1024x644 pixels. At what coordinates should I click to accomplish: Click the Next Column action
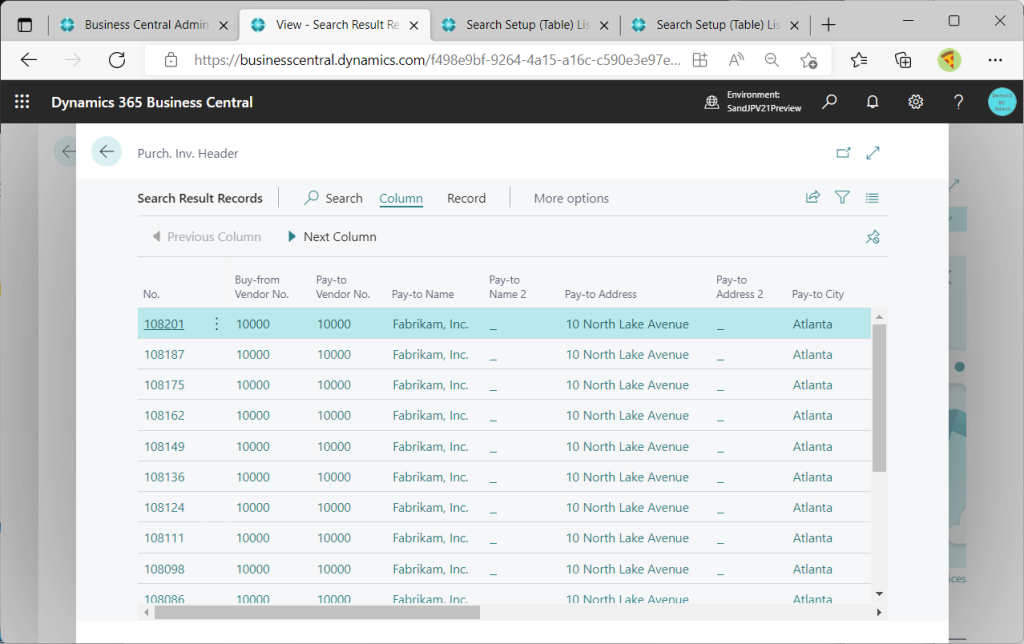pyautogui.click(x=332, y=236)
